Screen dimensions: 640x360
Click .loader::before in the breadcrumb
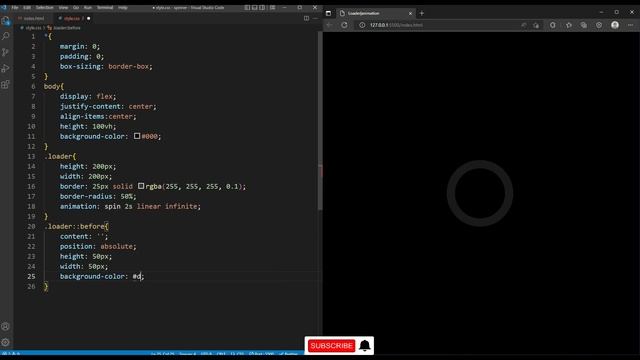[67, 28]
